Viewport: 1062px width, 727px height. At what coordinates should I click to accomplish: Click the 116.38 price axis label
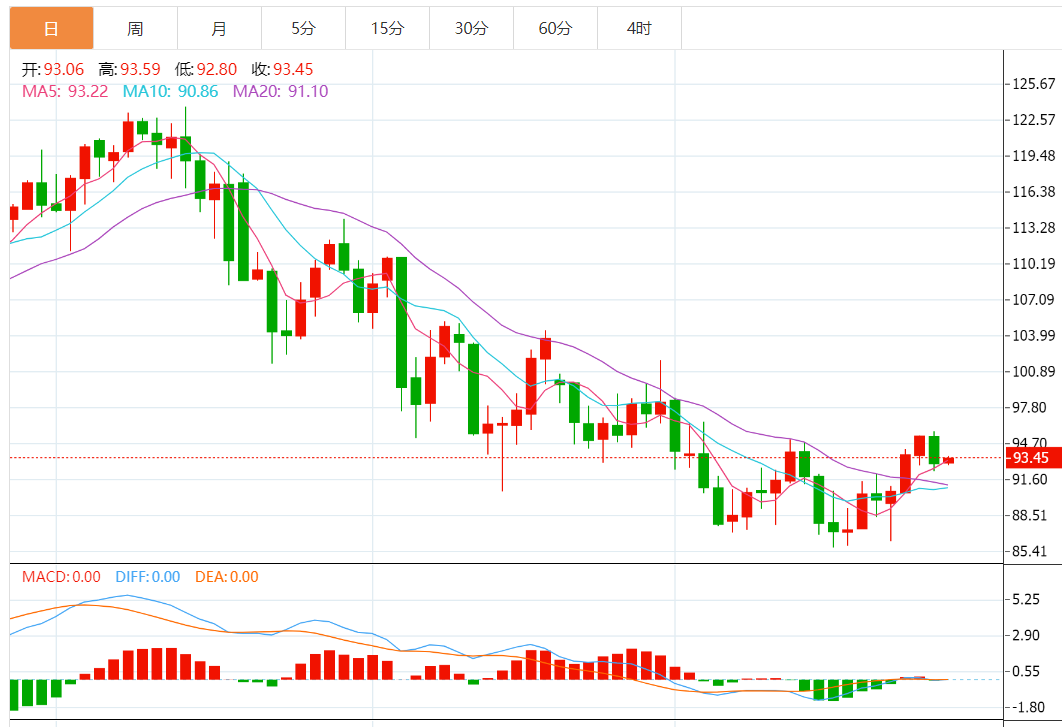(1034, 192)
